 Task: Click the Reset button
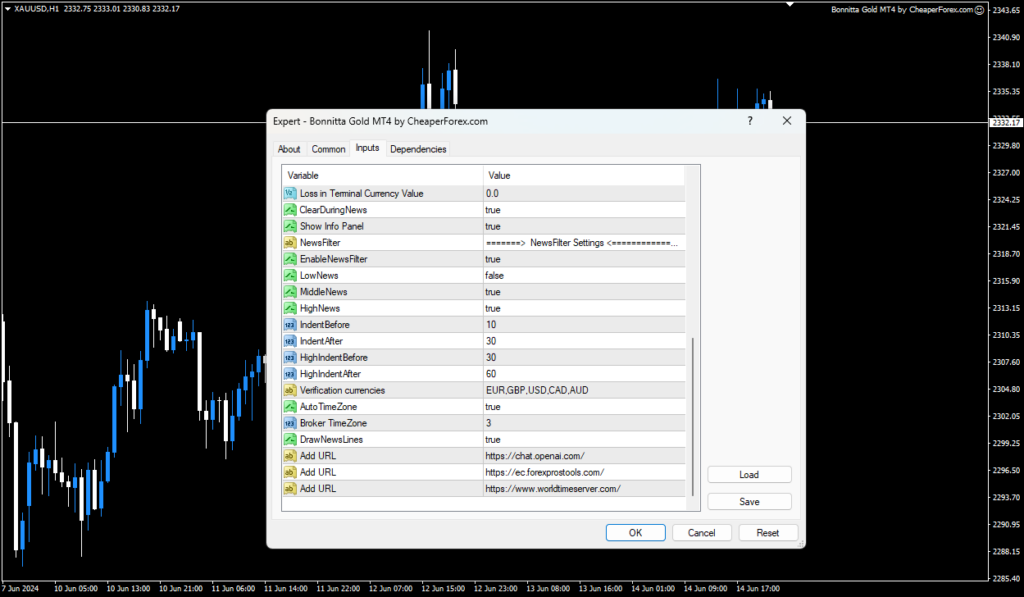tap(768, 532)
